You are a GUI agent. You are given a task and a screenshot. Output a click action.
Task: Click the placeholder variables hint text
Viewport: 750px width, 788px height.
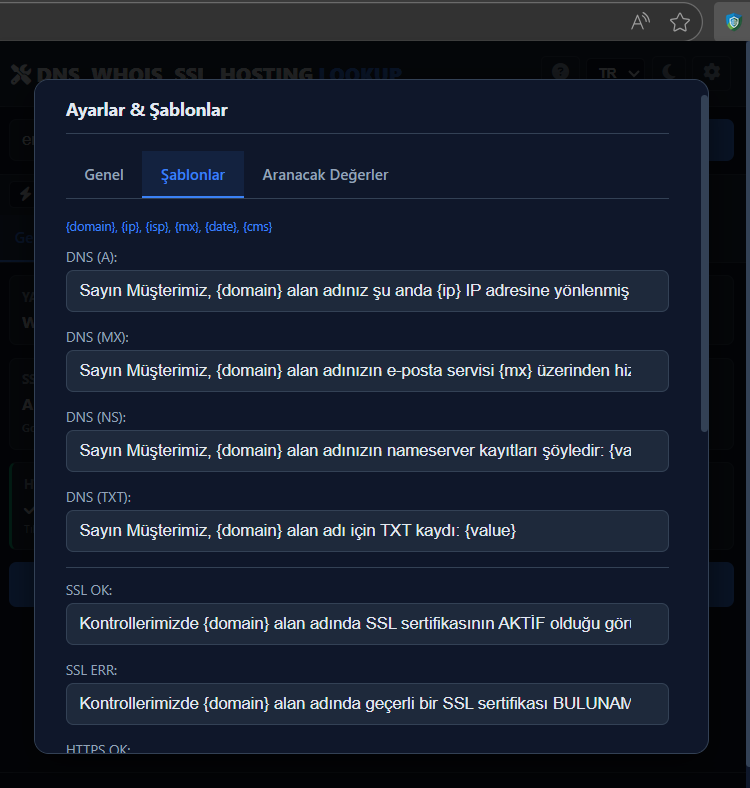(x=169, y=227)
